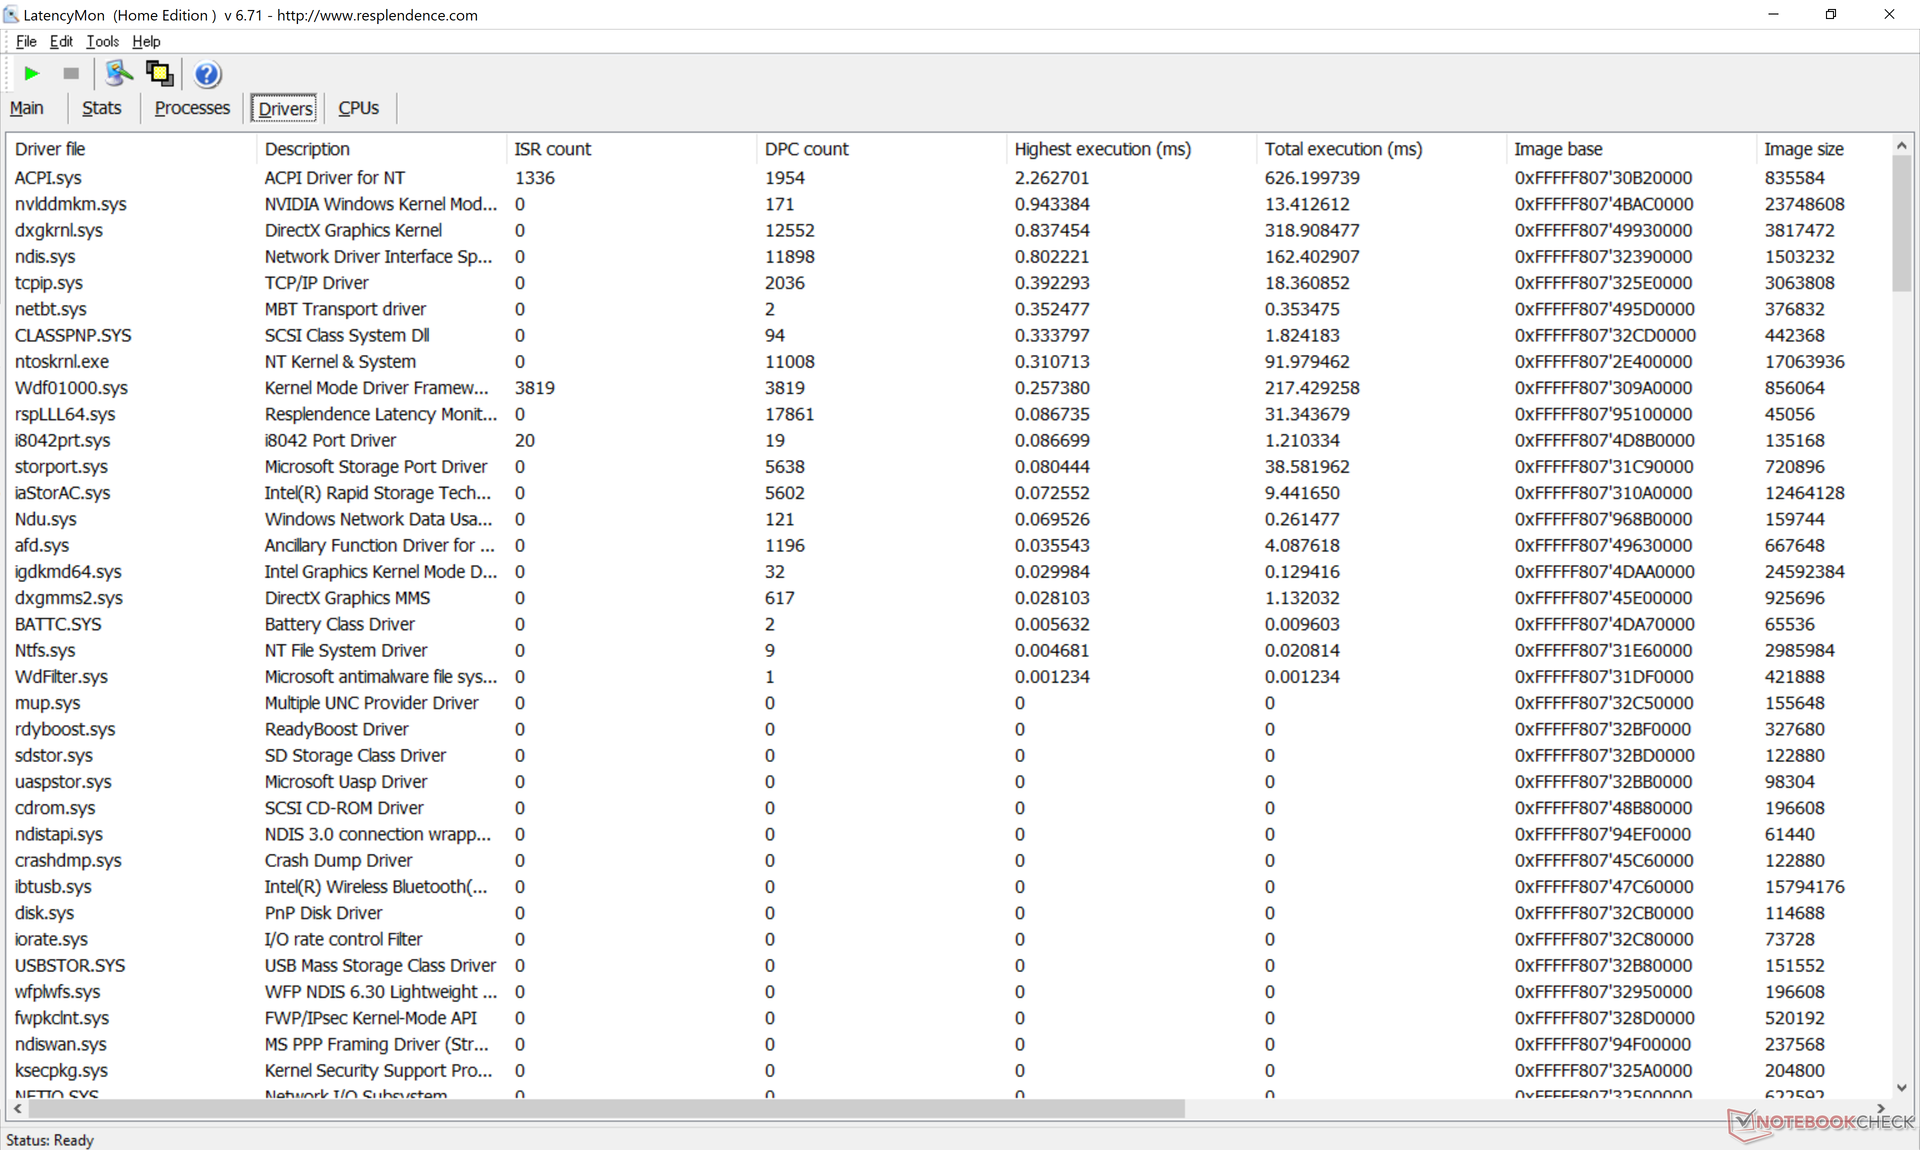This screenshot has height=1150, width=1920.
Task: Click ACPI.sys highest execution value 2.262701
Action: tap(1052, 178)
